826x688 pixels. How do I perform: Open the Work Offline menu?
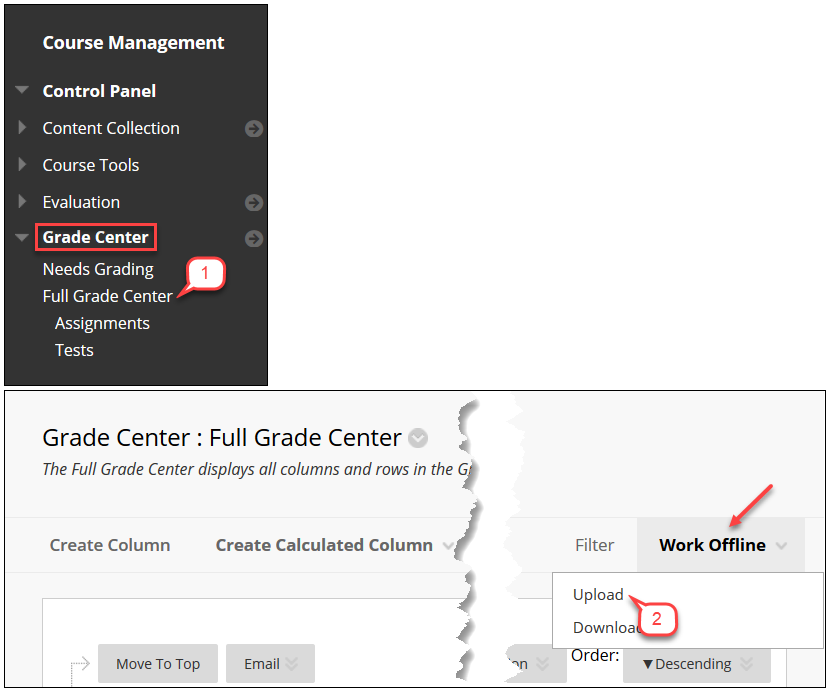coord(712,545)
